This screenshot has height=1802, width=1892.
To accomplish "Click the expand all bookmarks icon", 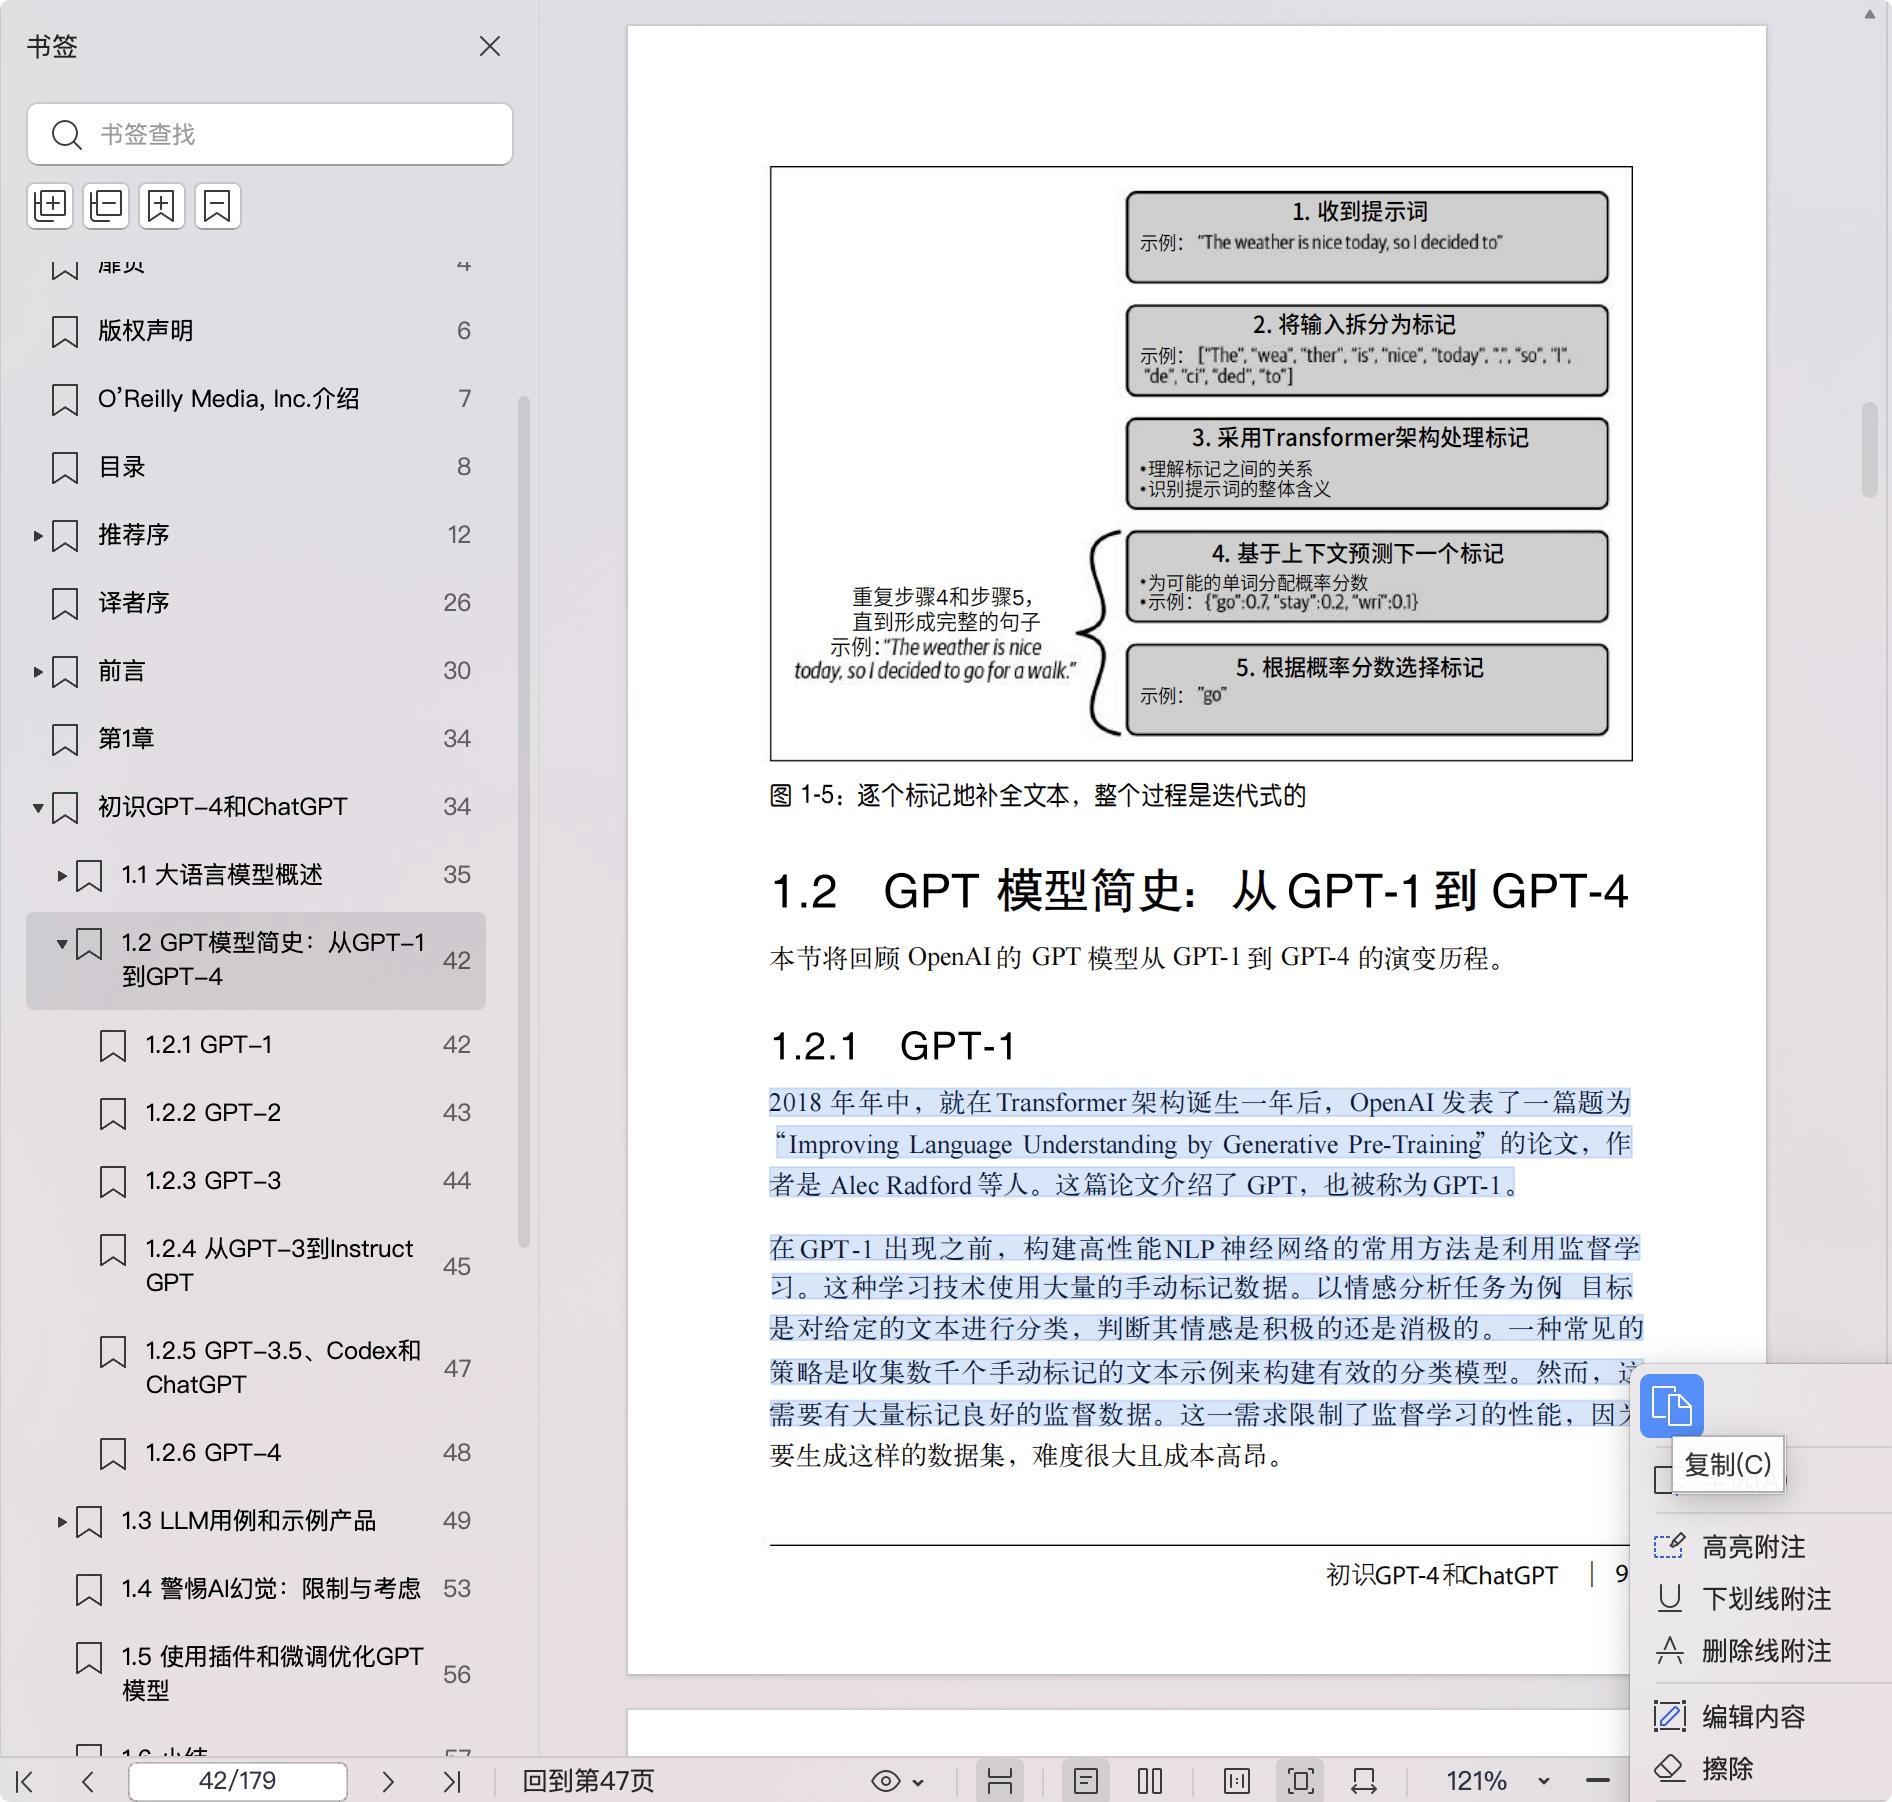I will click(50, 206).
